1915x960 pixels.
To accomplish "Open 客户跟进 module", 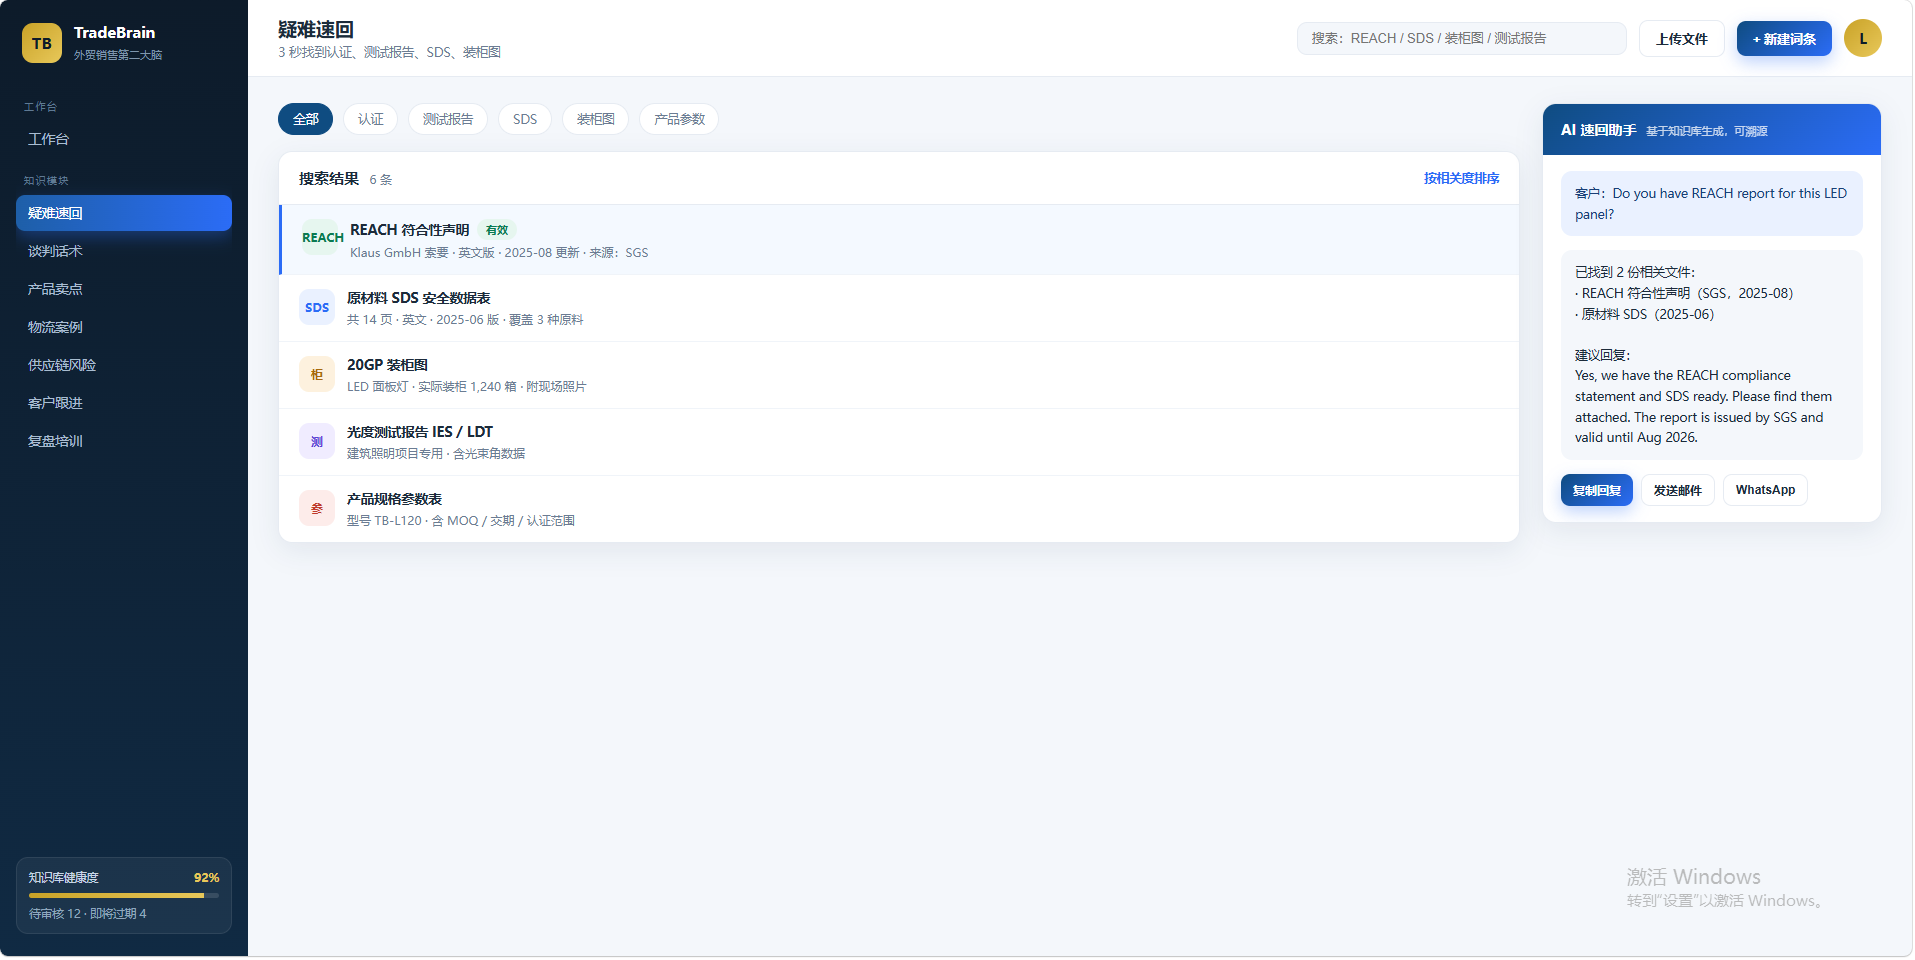I will tap(124, 403).
